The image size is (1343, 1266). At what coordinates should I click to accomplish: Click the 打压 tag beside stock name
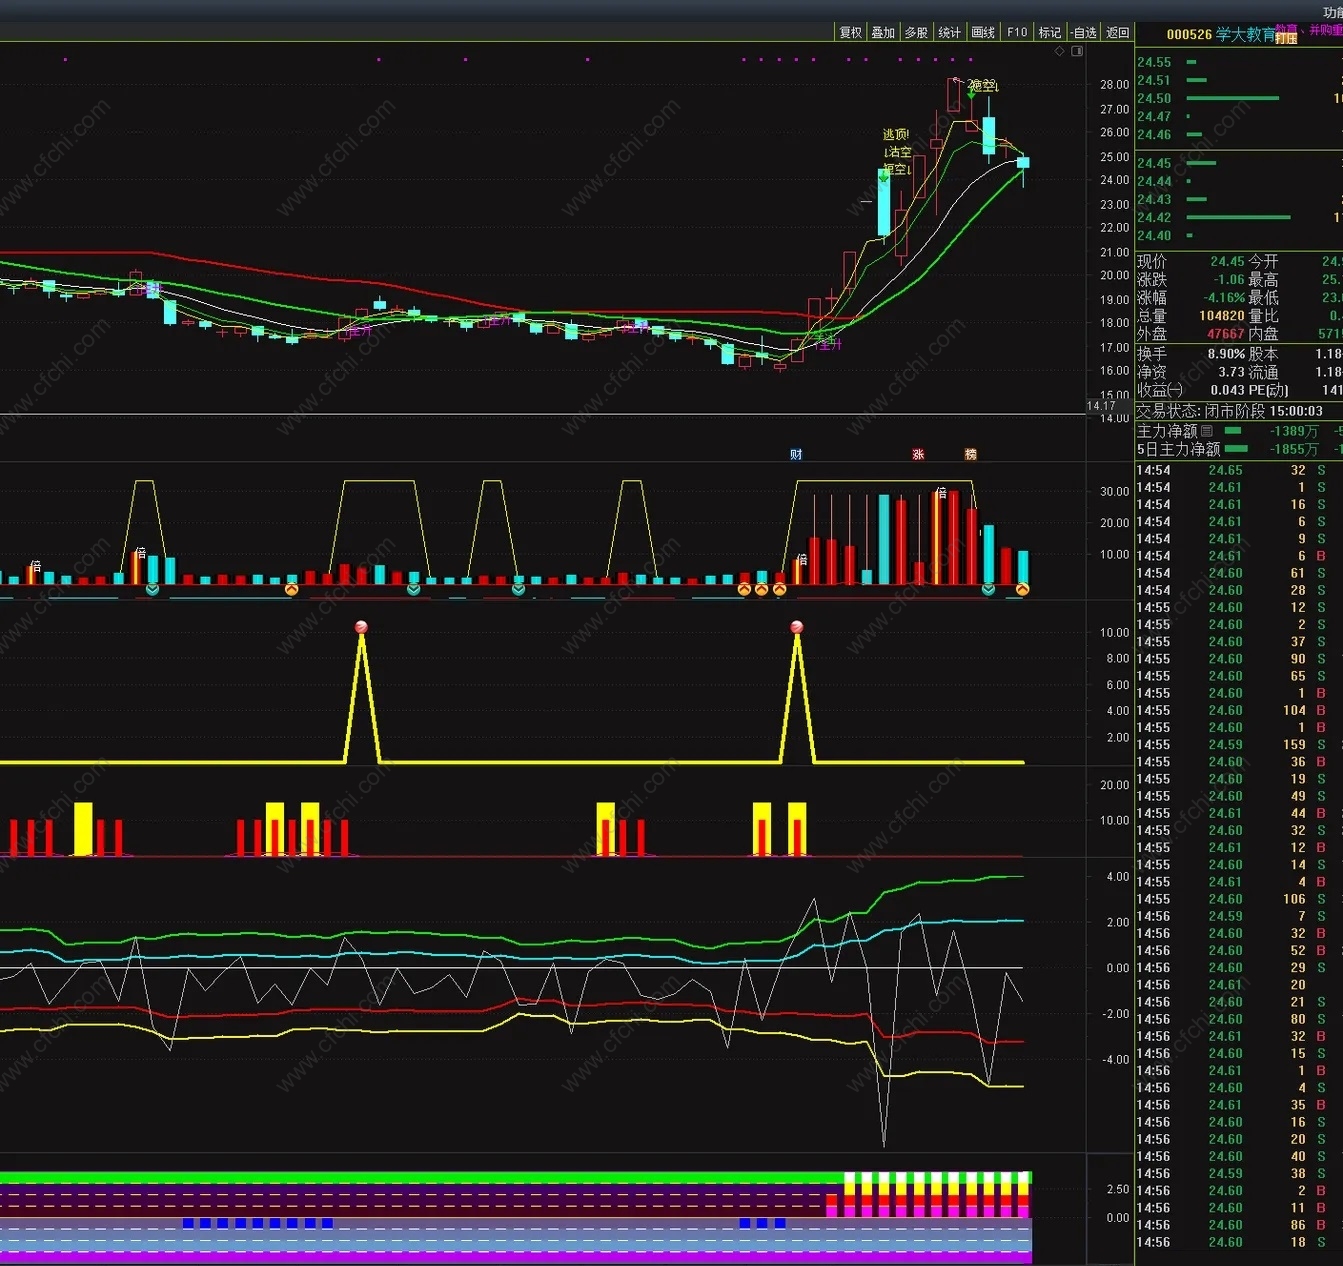[x=1286, y=39]
